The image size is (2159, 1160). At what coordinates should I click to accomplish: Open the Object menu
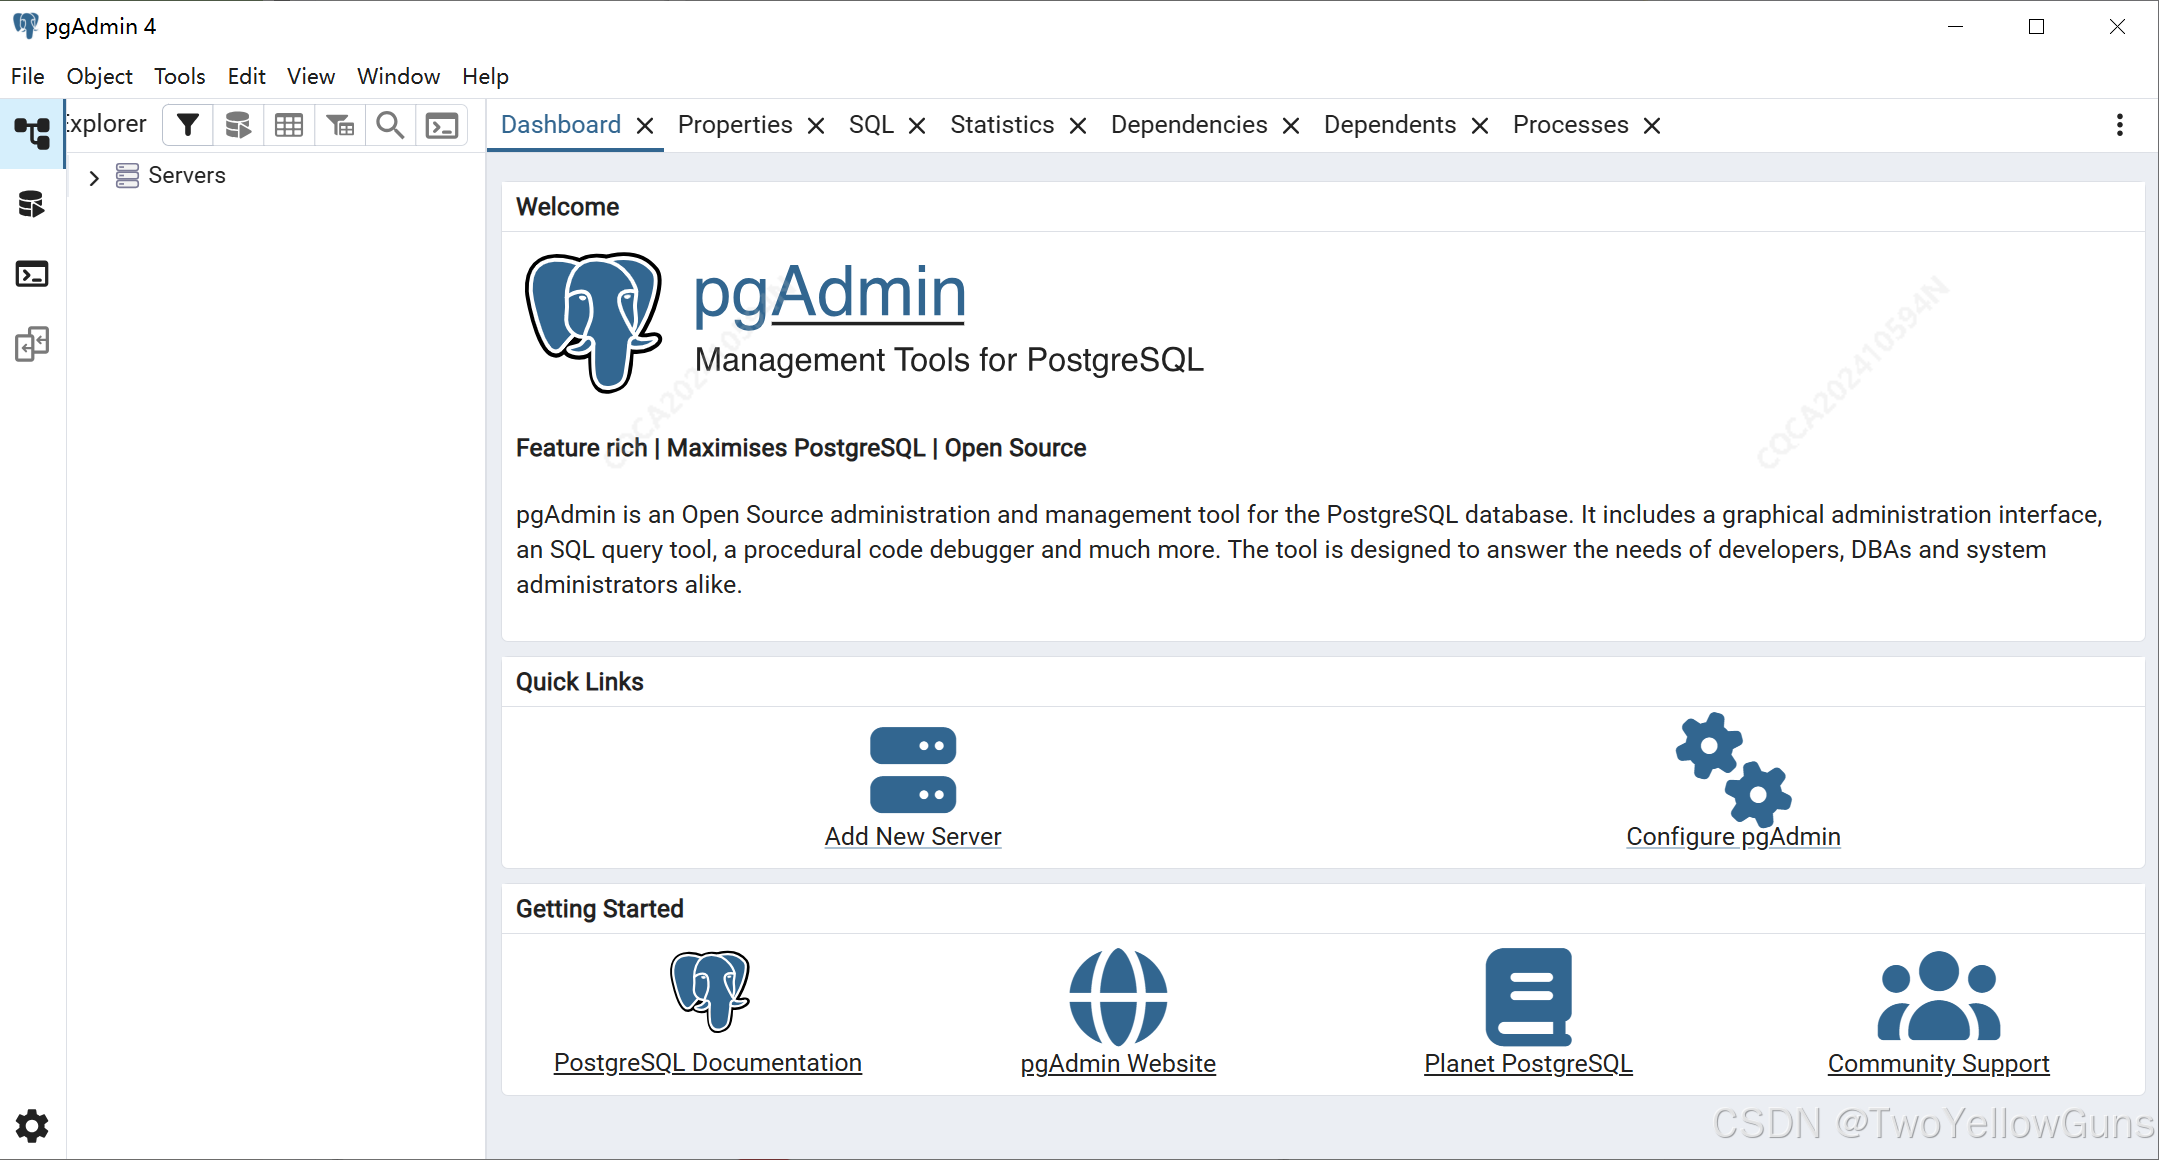point(99,77)
